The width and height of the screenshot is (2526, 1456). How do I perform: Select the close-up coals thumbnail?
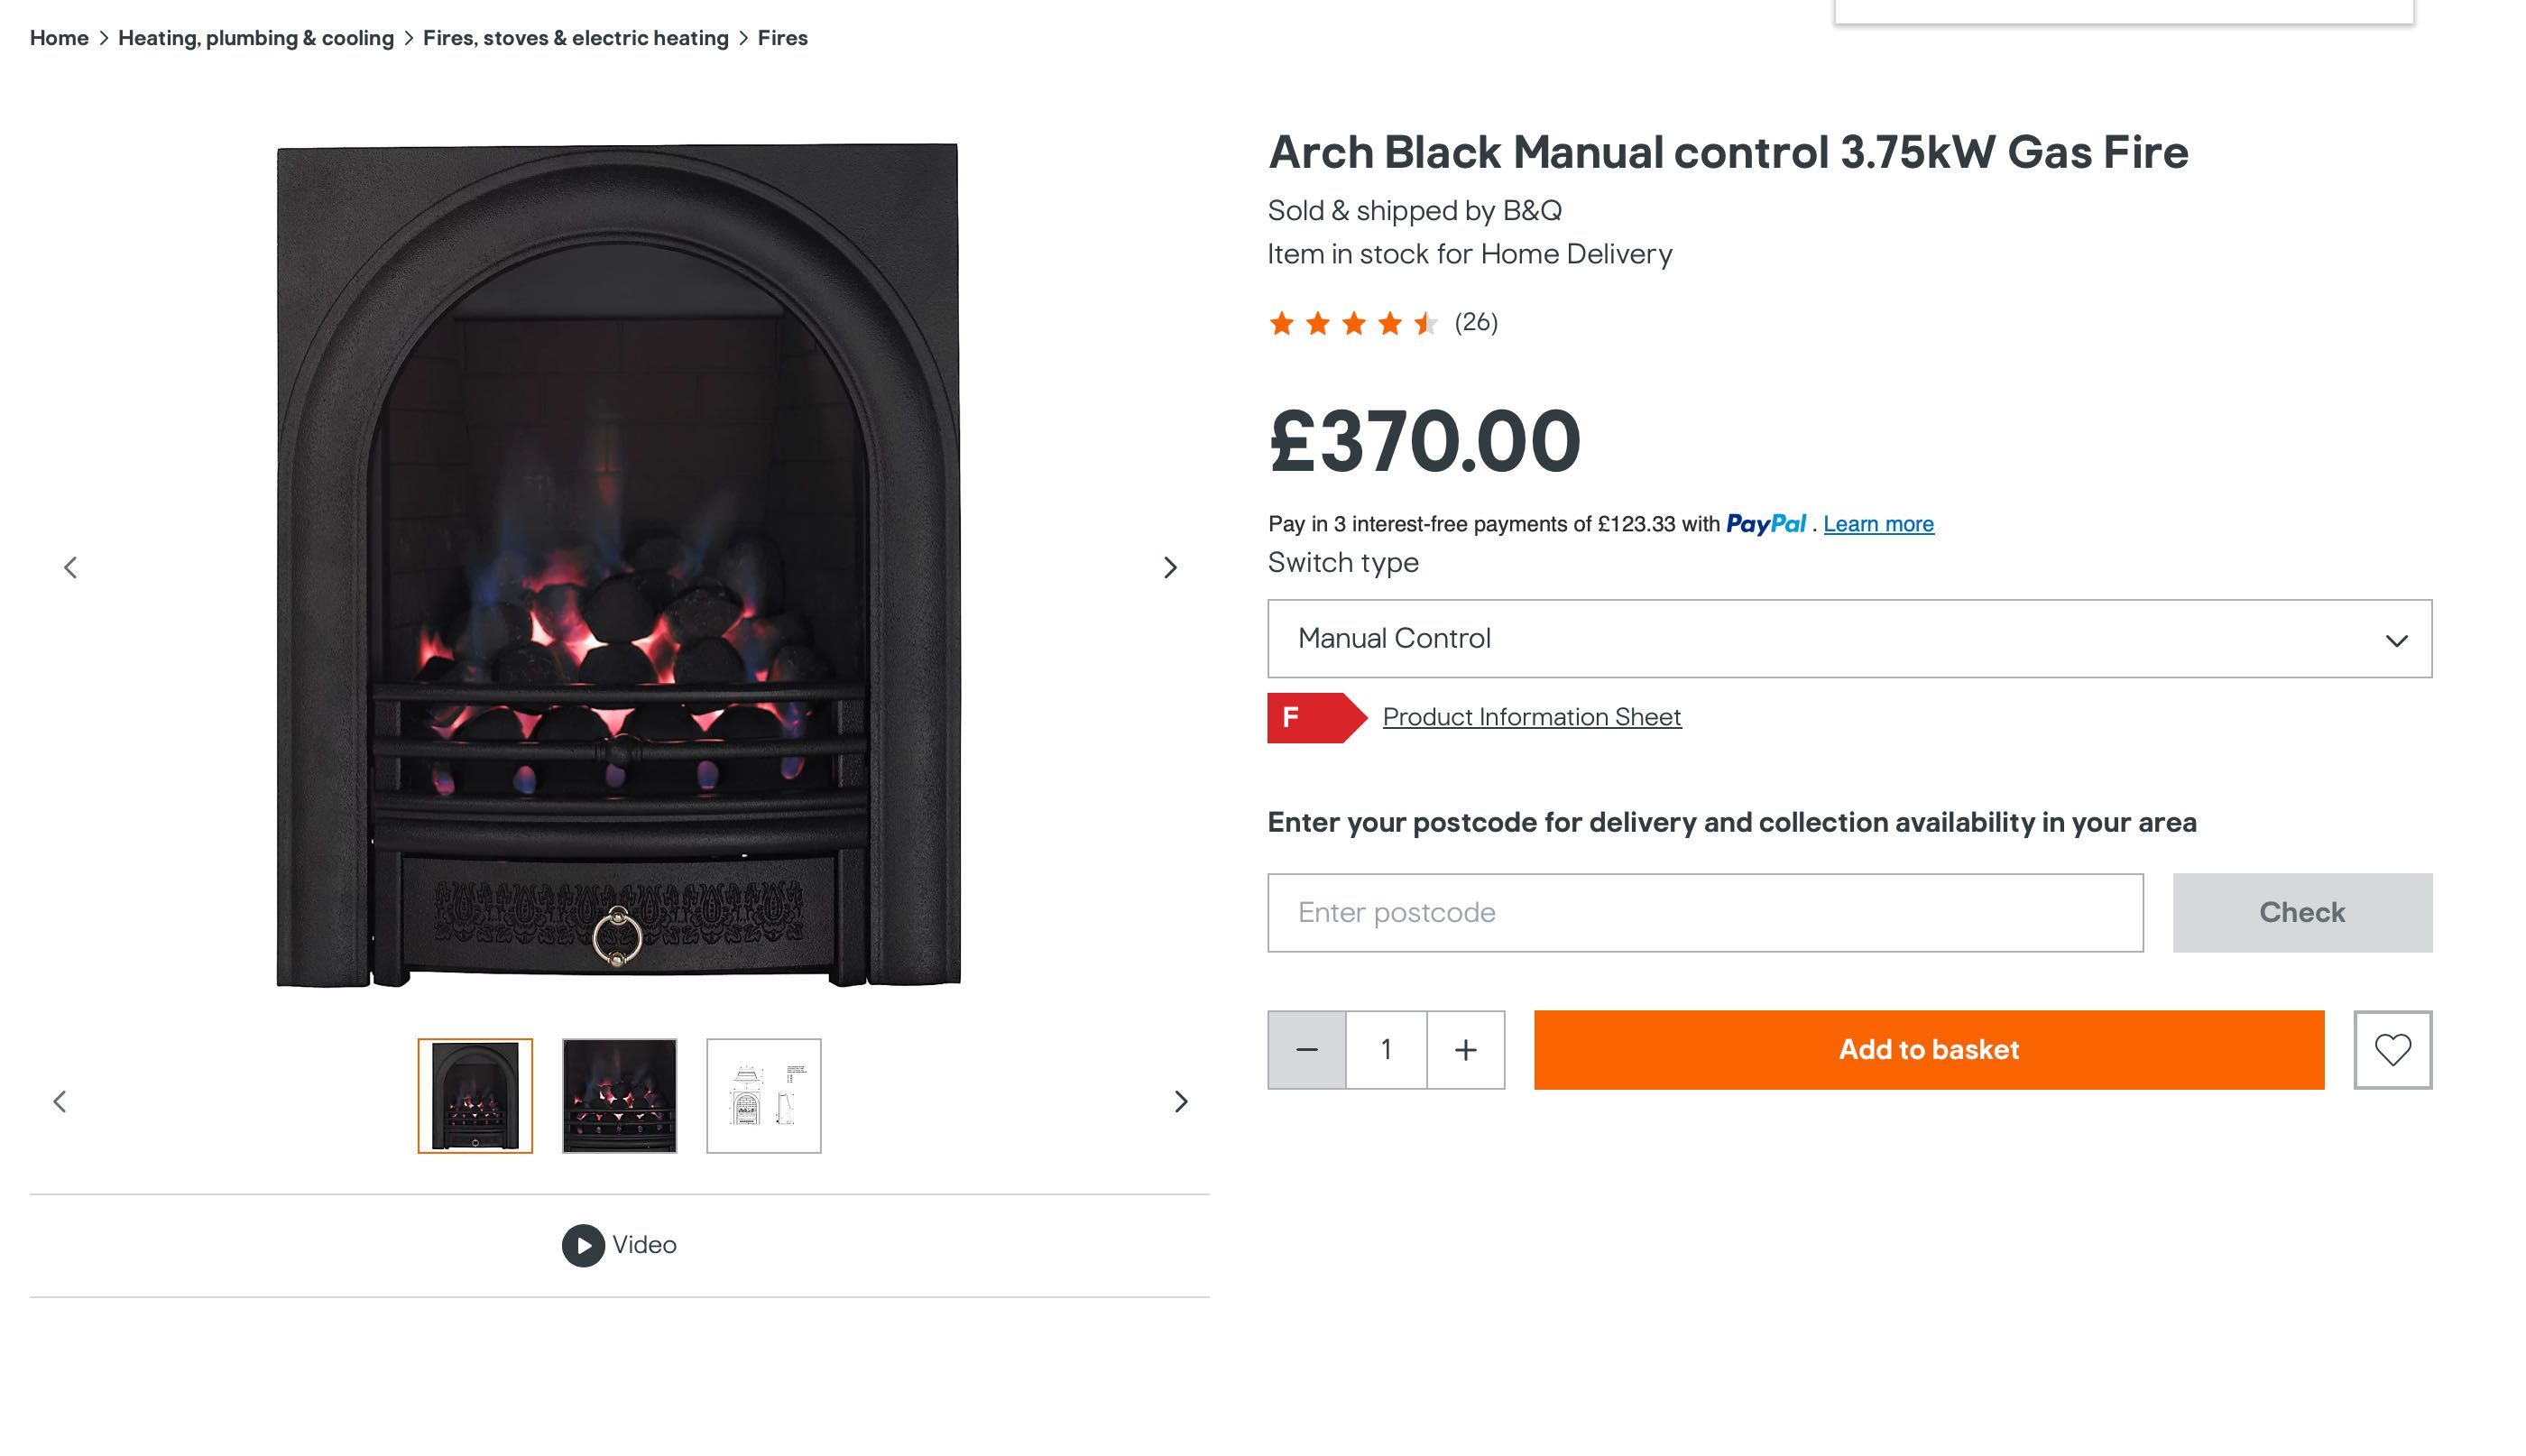tap(619, 1095)
